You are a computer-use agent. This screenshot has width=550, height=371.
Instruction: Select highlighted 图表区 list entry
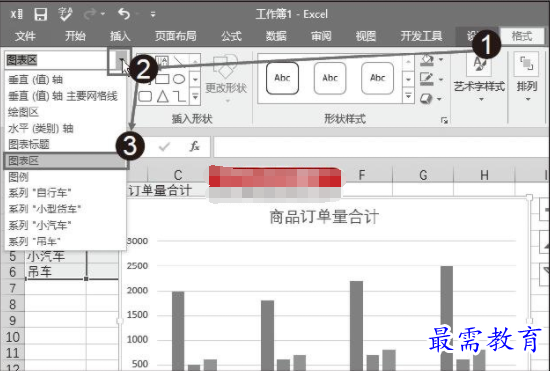pyautogui.click(x=65, y=161)
